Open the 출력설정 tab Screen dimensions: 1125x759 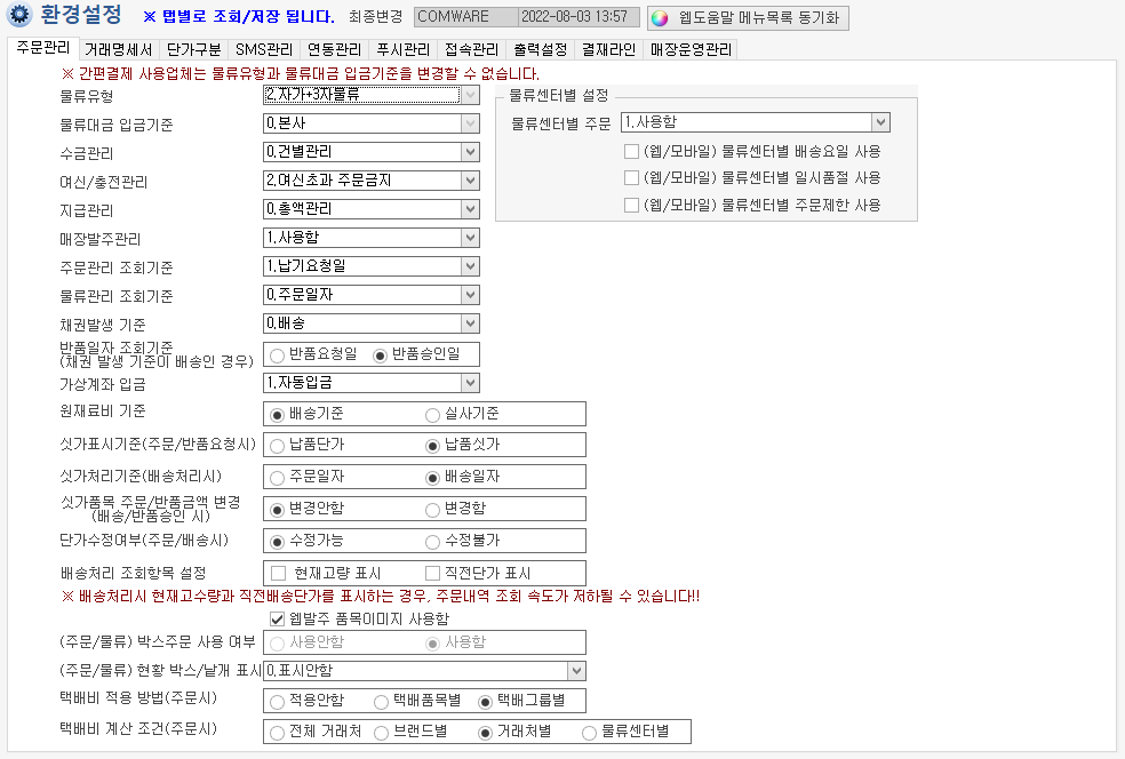[540, 50]
